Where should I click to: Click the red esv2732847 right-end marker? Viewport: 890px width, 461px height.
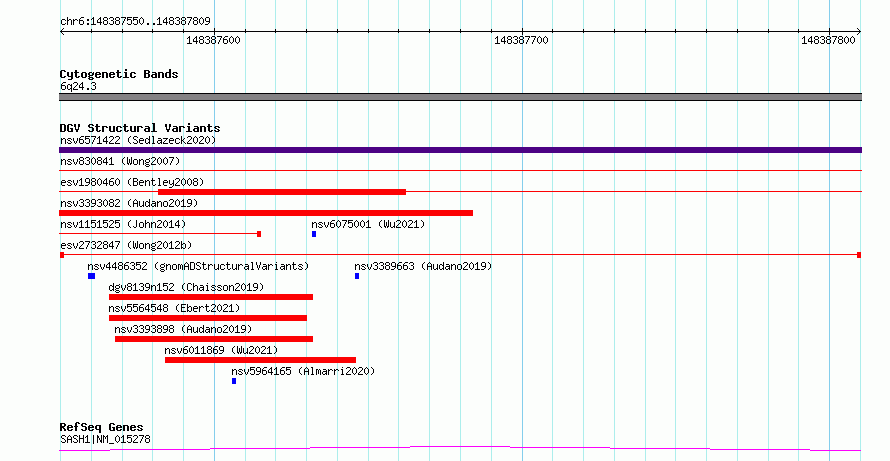point(859,255)
